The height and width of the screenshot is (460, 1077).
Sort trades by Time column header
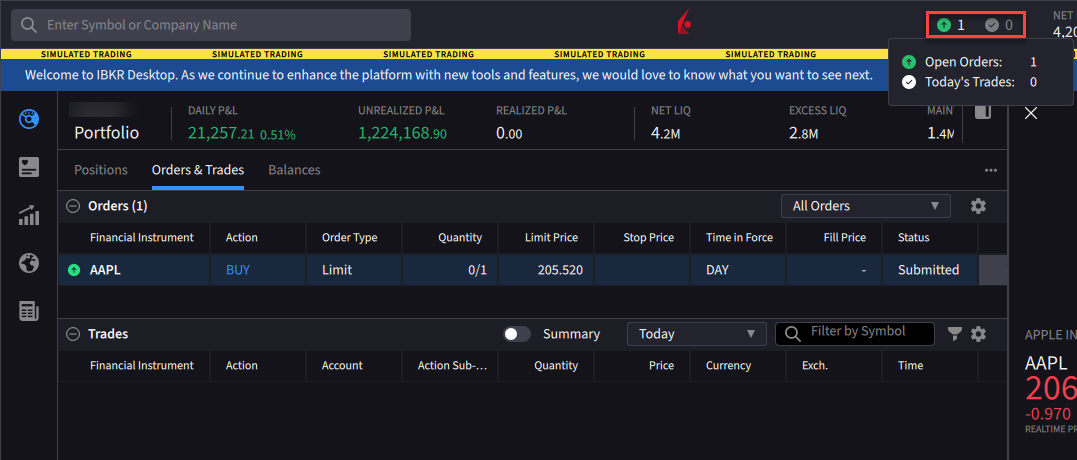pos(910,366)
